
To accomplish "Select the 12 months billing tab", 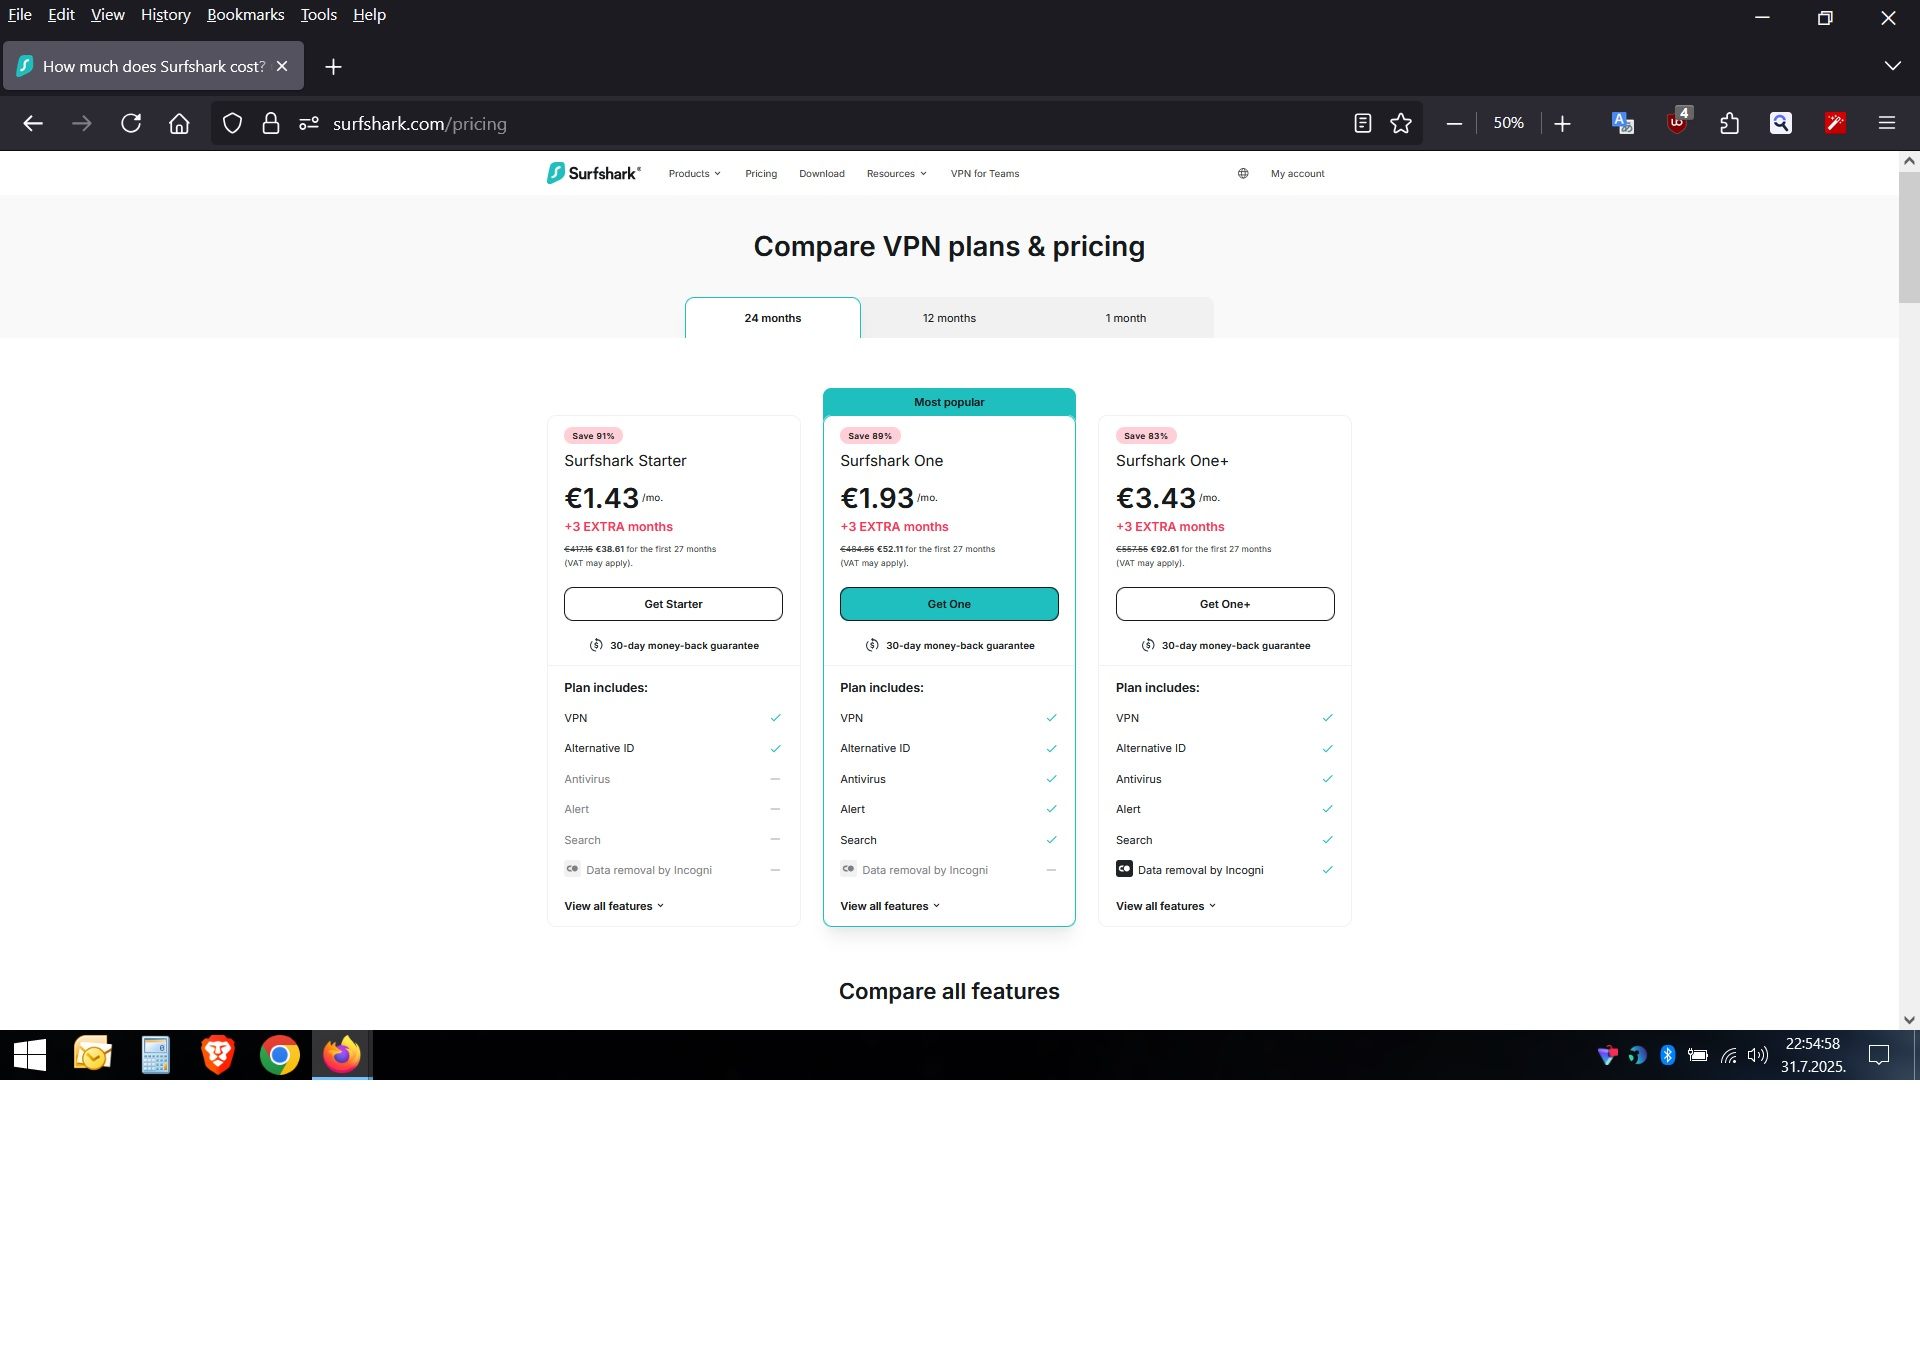I will coord(949,318).
